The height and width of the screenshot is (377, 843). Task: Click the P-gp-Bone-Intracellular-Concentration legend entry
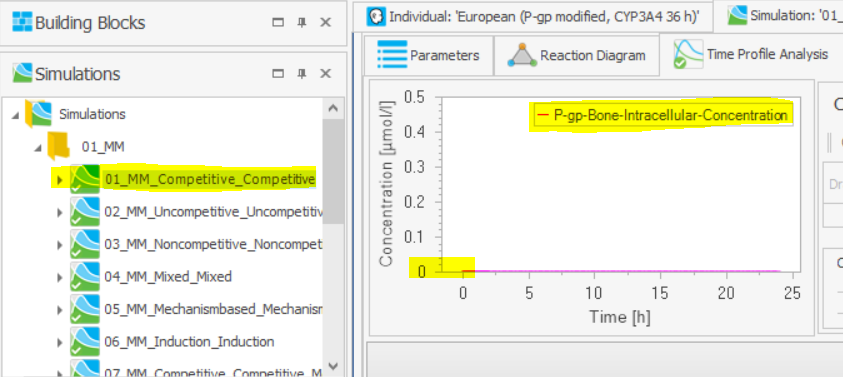[x=662, y=115]
